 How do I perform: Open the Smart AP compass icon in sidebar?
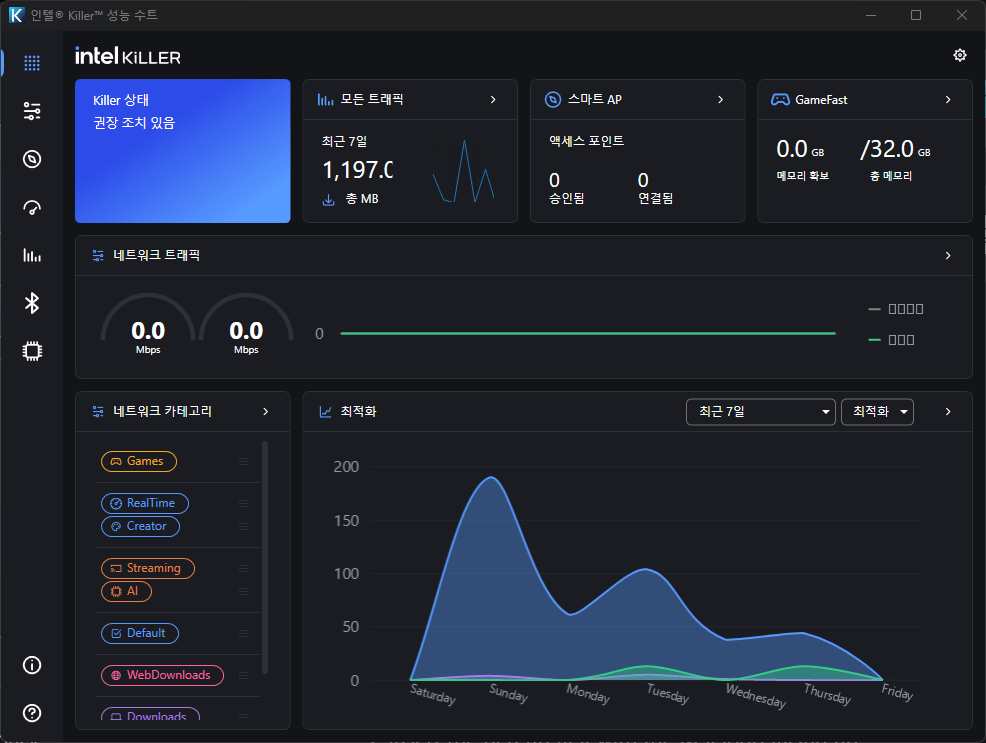(32, 159)
